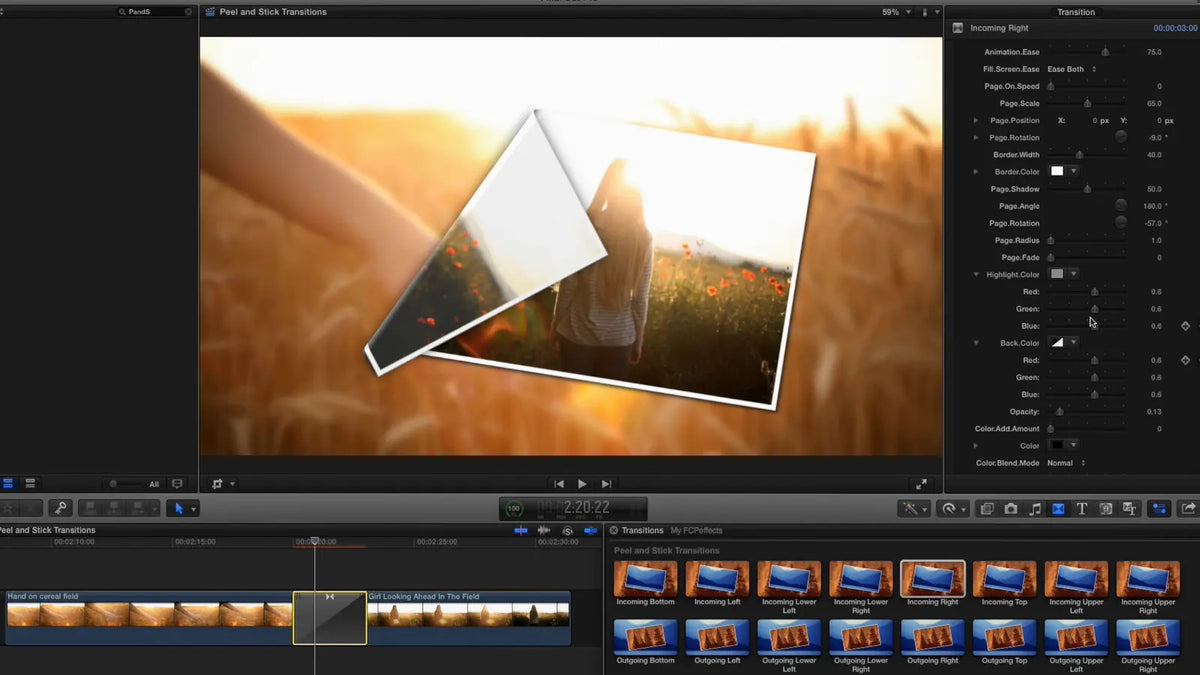Select Hand on cereal field clip
The image size is (1200, 675).
148,618
